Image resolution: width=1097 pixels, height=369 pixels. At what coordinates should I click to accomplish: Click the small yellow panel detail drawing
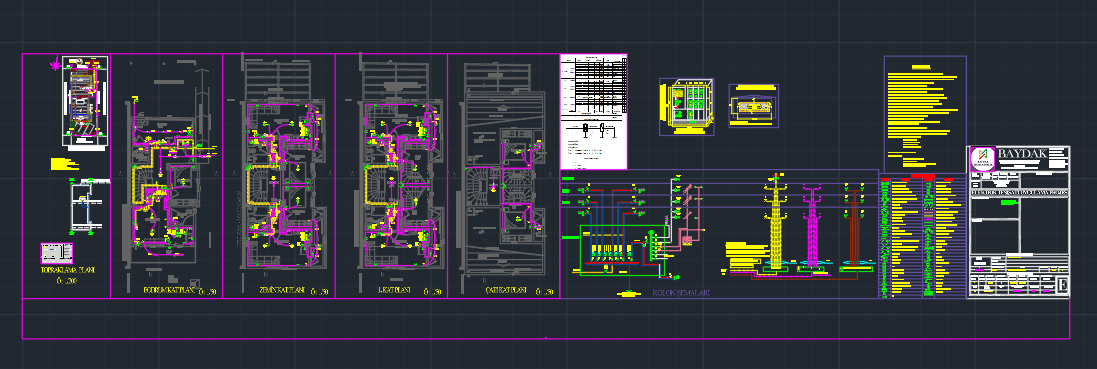pos(753,106)
